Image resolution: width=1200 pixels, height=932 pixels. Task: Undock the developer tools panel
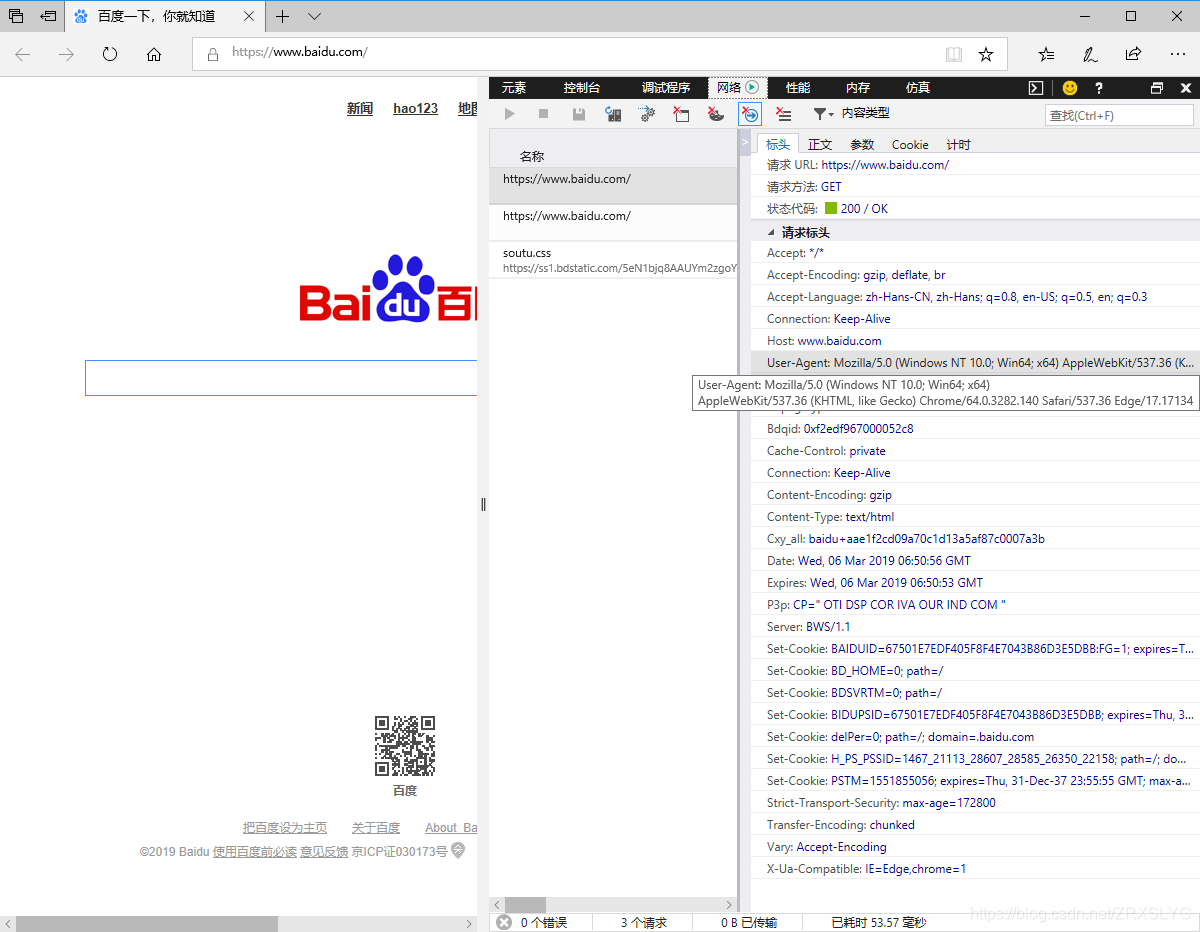pyautogui.click(x=1157, y=88)
